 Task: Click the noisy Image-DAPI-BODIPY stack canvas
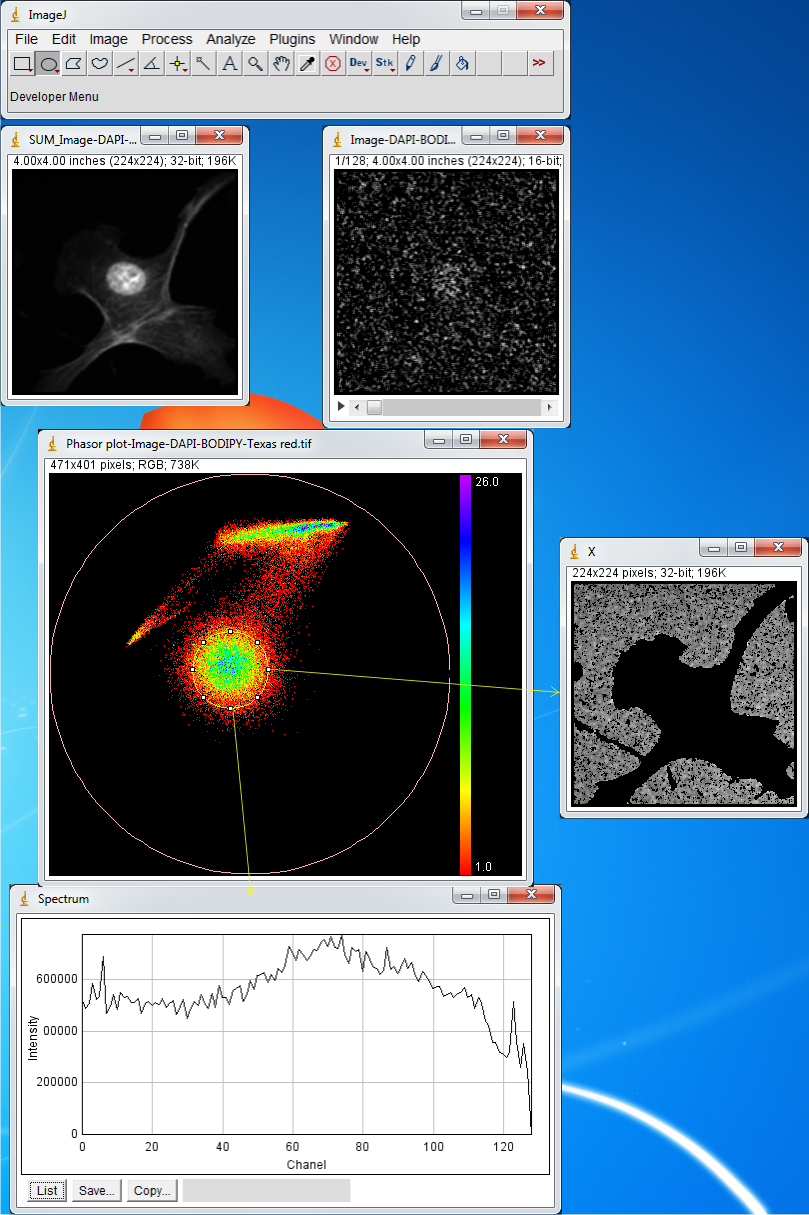(446, 281)
